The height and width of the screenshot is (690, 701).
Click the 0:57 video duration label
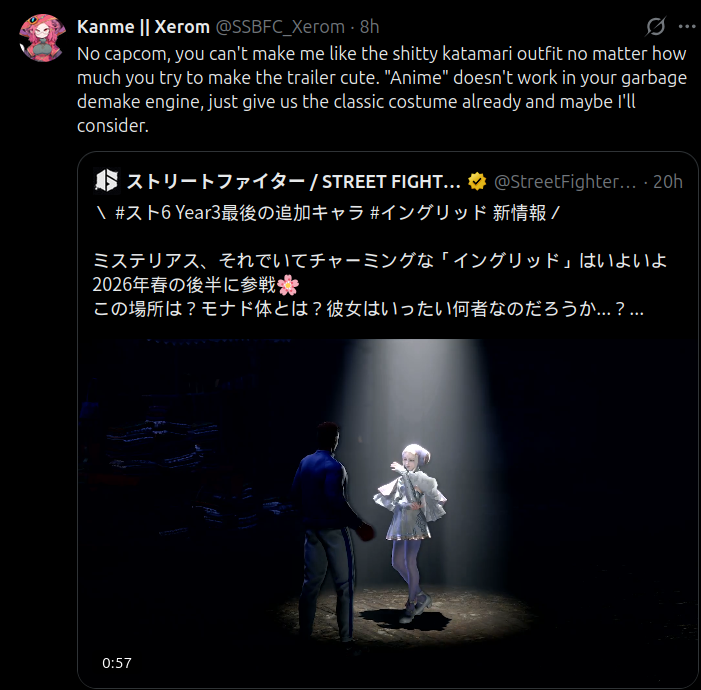coord(117,663)
